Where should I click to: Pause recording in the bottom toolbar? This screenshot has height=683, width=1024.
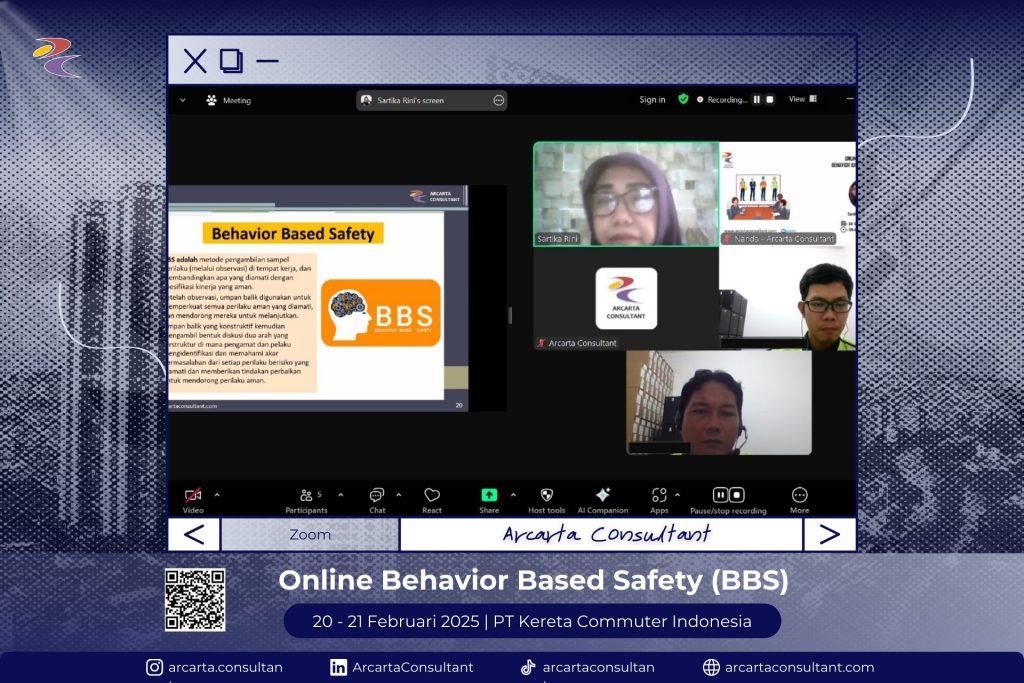pyautogui.click(x=720, y=495)
